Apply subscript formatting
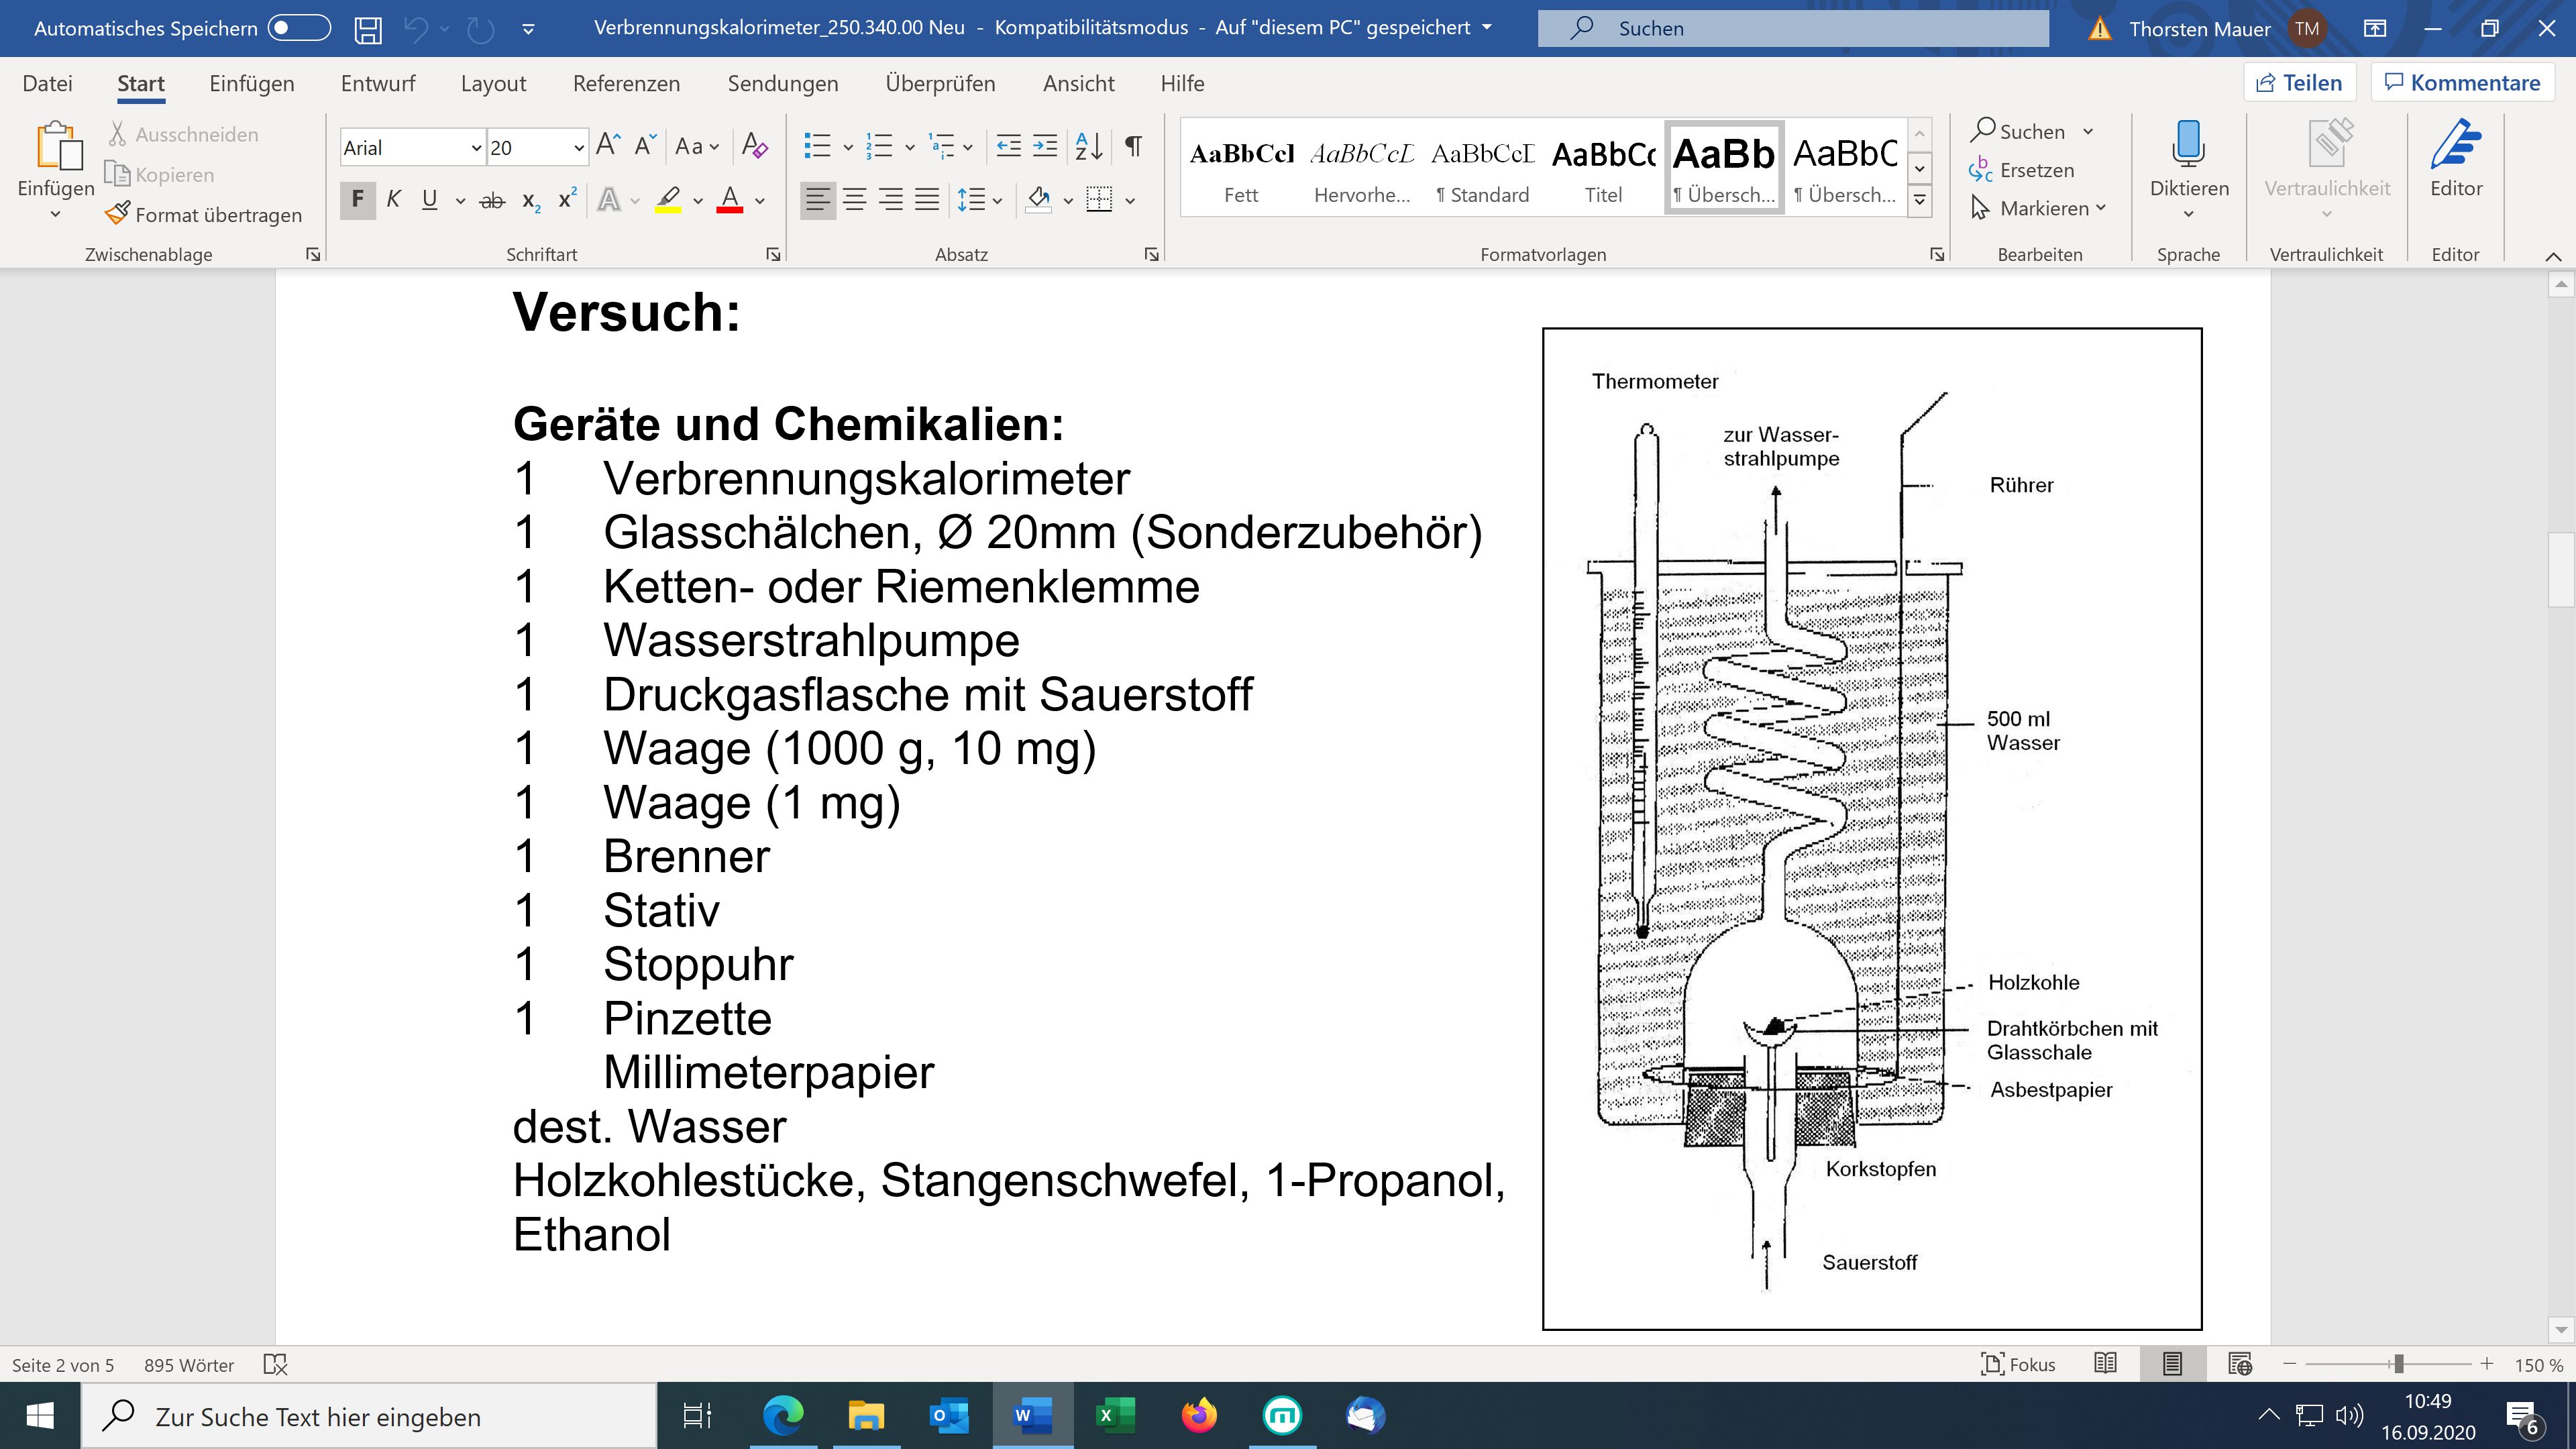The width and height of the screenshot is (2576, 1449). 531,200
